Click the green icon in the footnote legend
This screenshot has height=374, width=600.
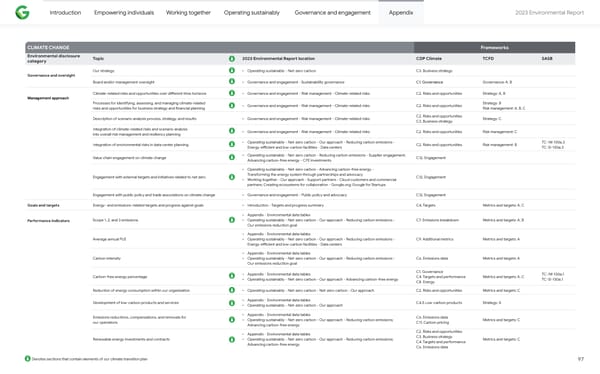tap(28, 359)
